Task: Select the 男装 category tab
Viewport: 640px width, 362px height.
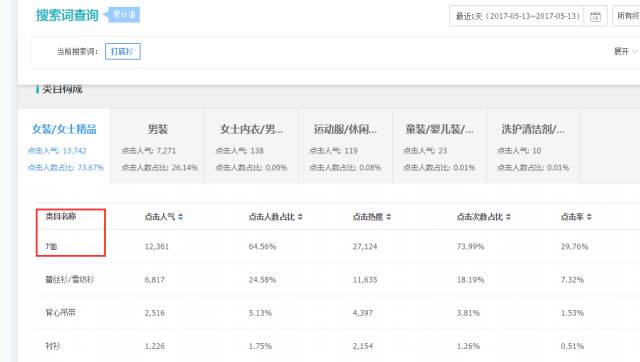Action: coord(158,146)
